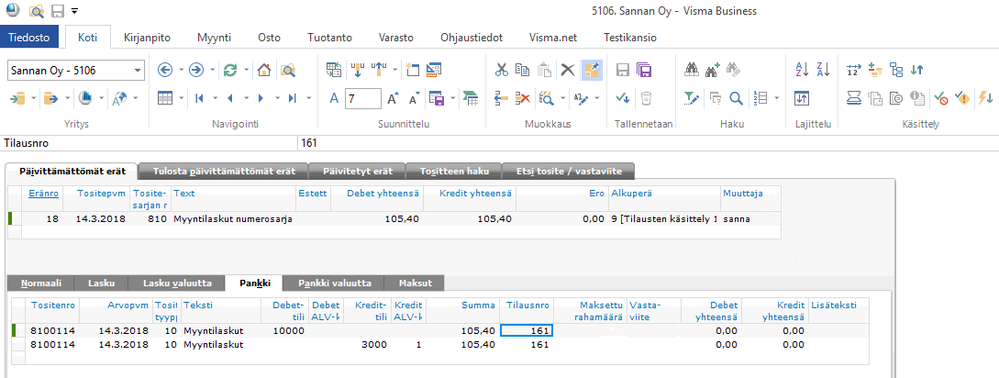Jump to first record icon
This screenshot has width=999, height=378.
click(199, 98)
